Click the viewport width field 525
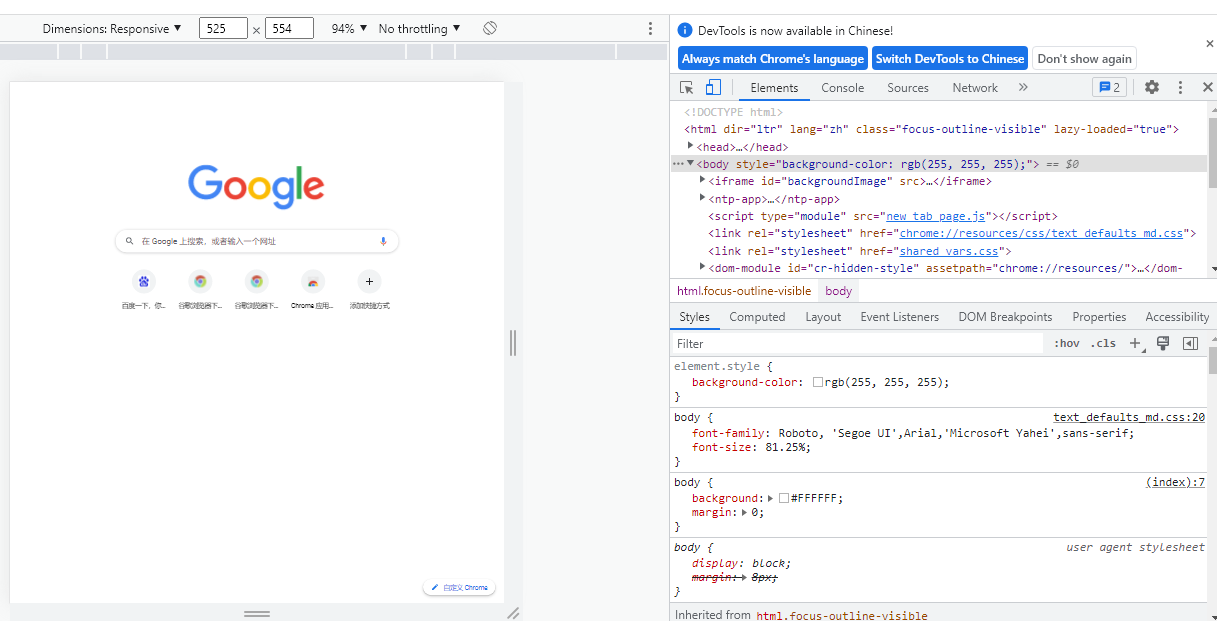The width and height of the screenshot is (1217, 621). [223, 29]
